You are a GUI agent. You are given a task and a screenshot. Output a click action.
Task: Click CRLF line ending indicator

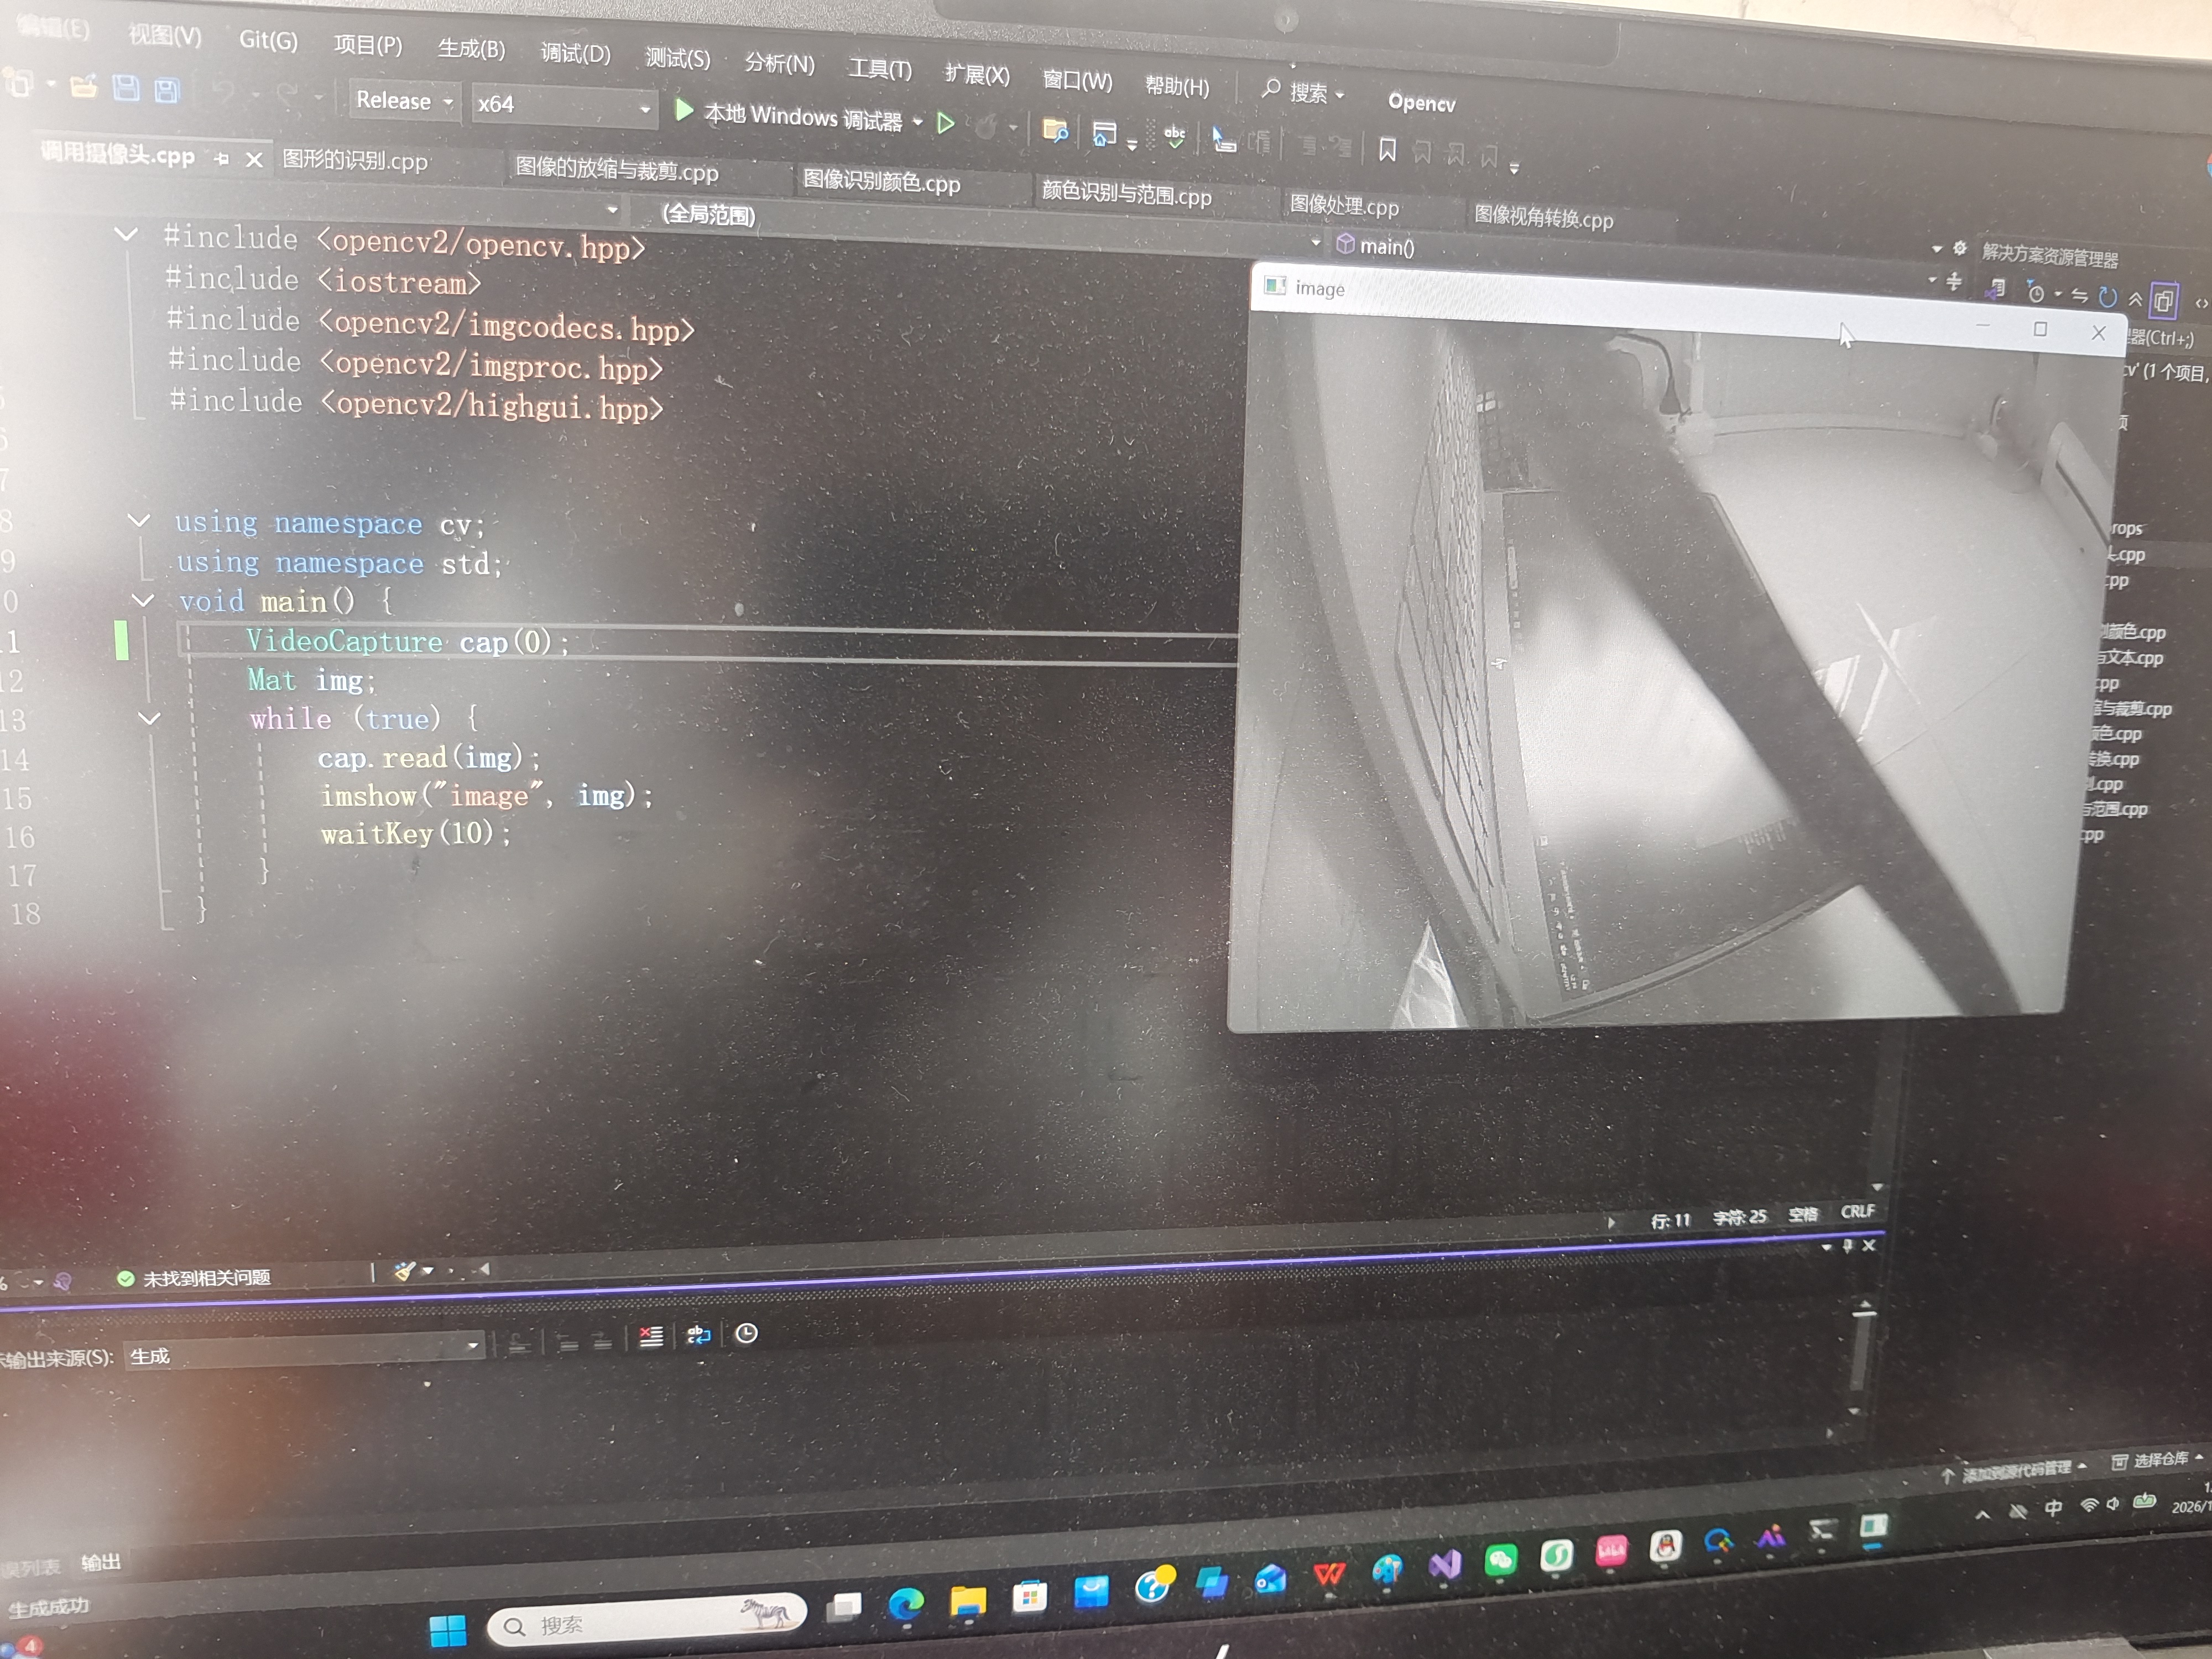tap(1857, 1211)
